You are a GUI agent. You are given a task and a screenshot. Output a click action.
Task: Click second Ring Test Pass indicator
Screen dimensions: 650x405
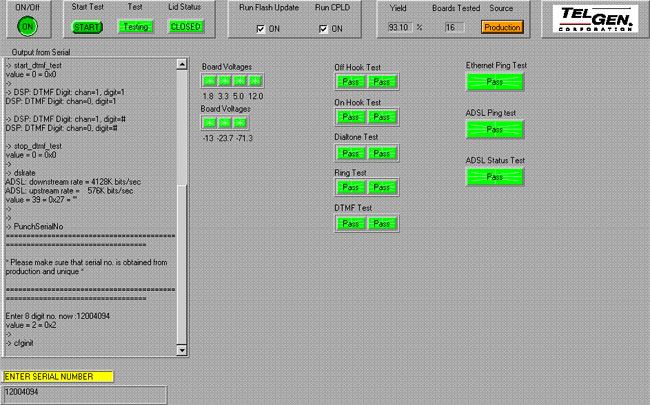pyautogui.click(x=382, y=187)
